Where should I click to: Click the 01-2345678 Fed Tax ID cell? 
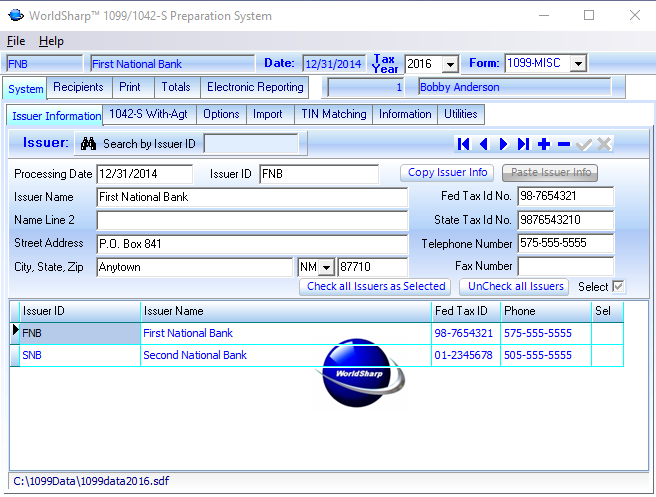pos(466,356)
